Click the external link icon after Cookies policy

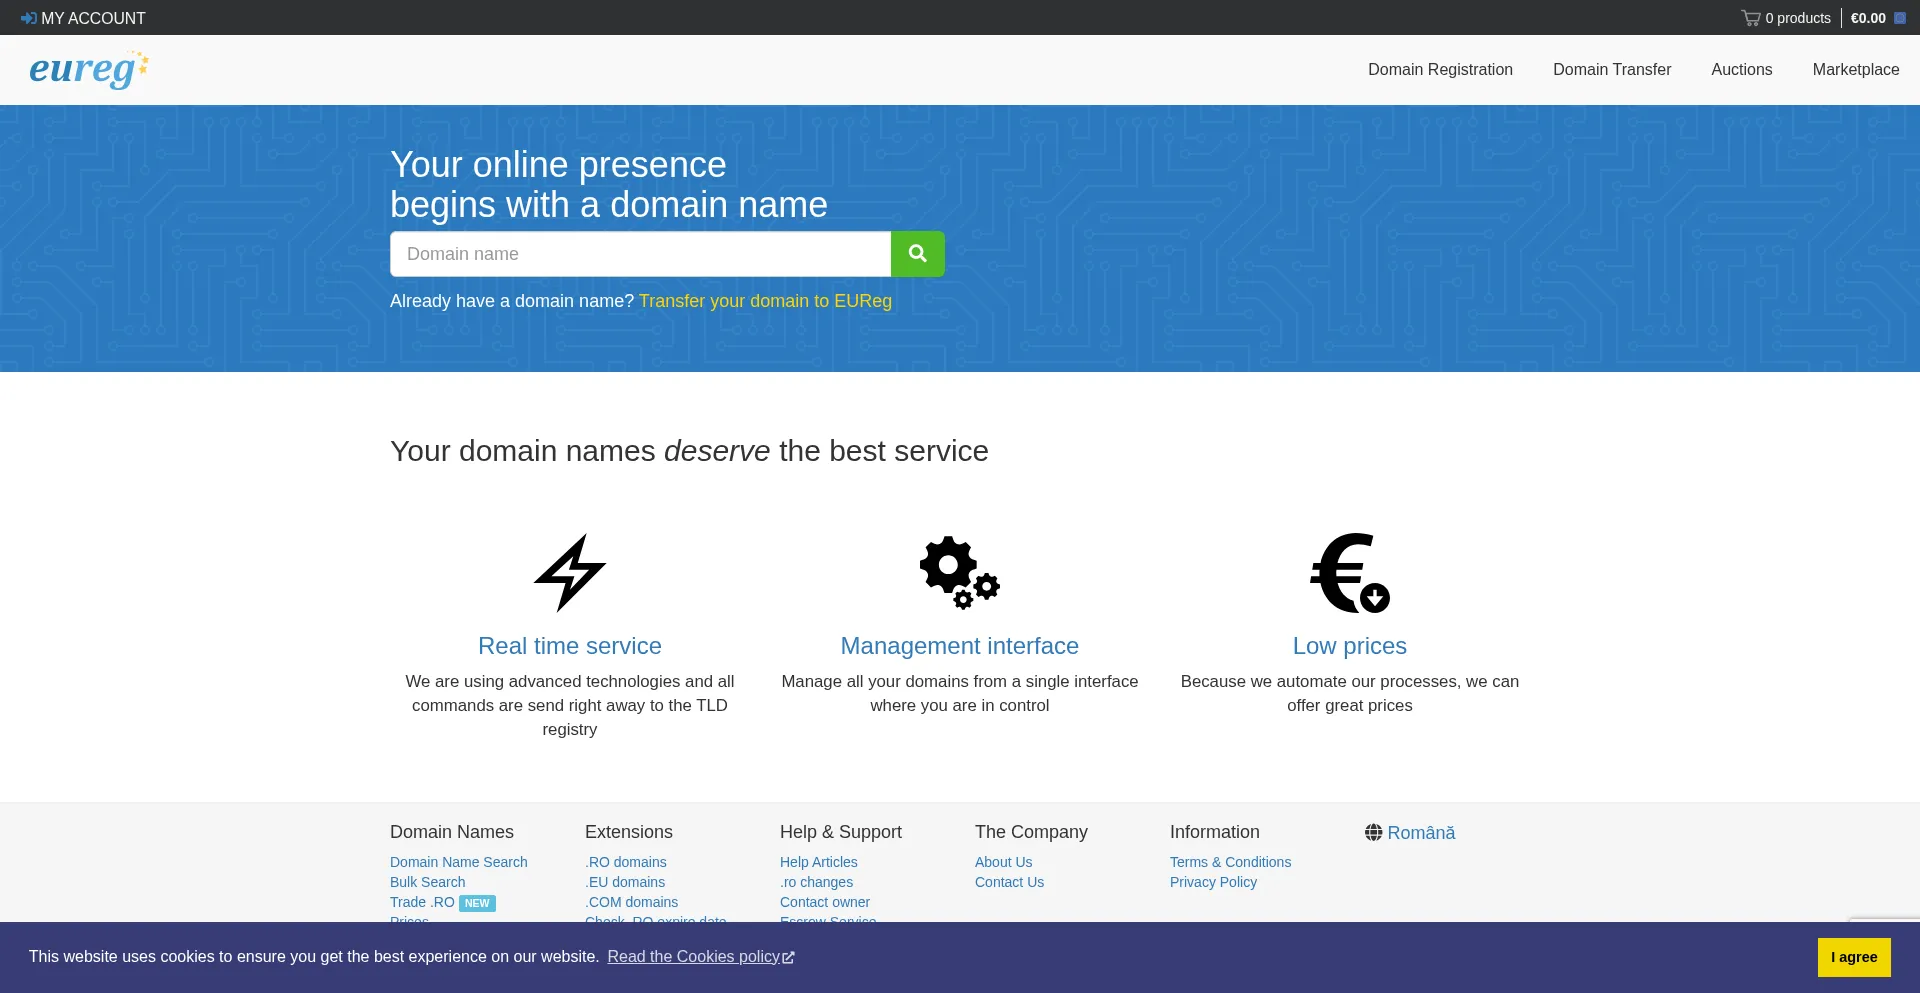tap(789, 958)
